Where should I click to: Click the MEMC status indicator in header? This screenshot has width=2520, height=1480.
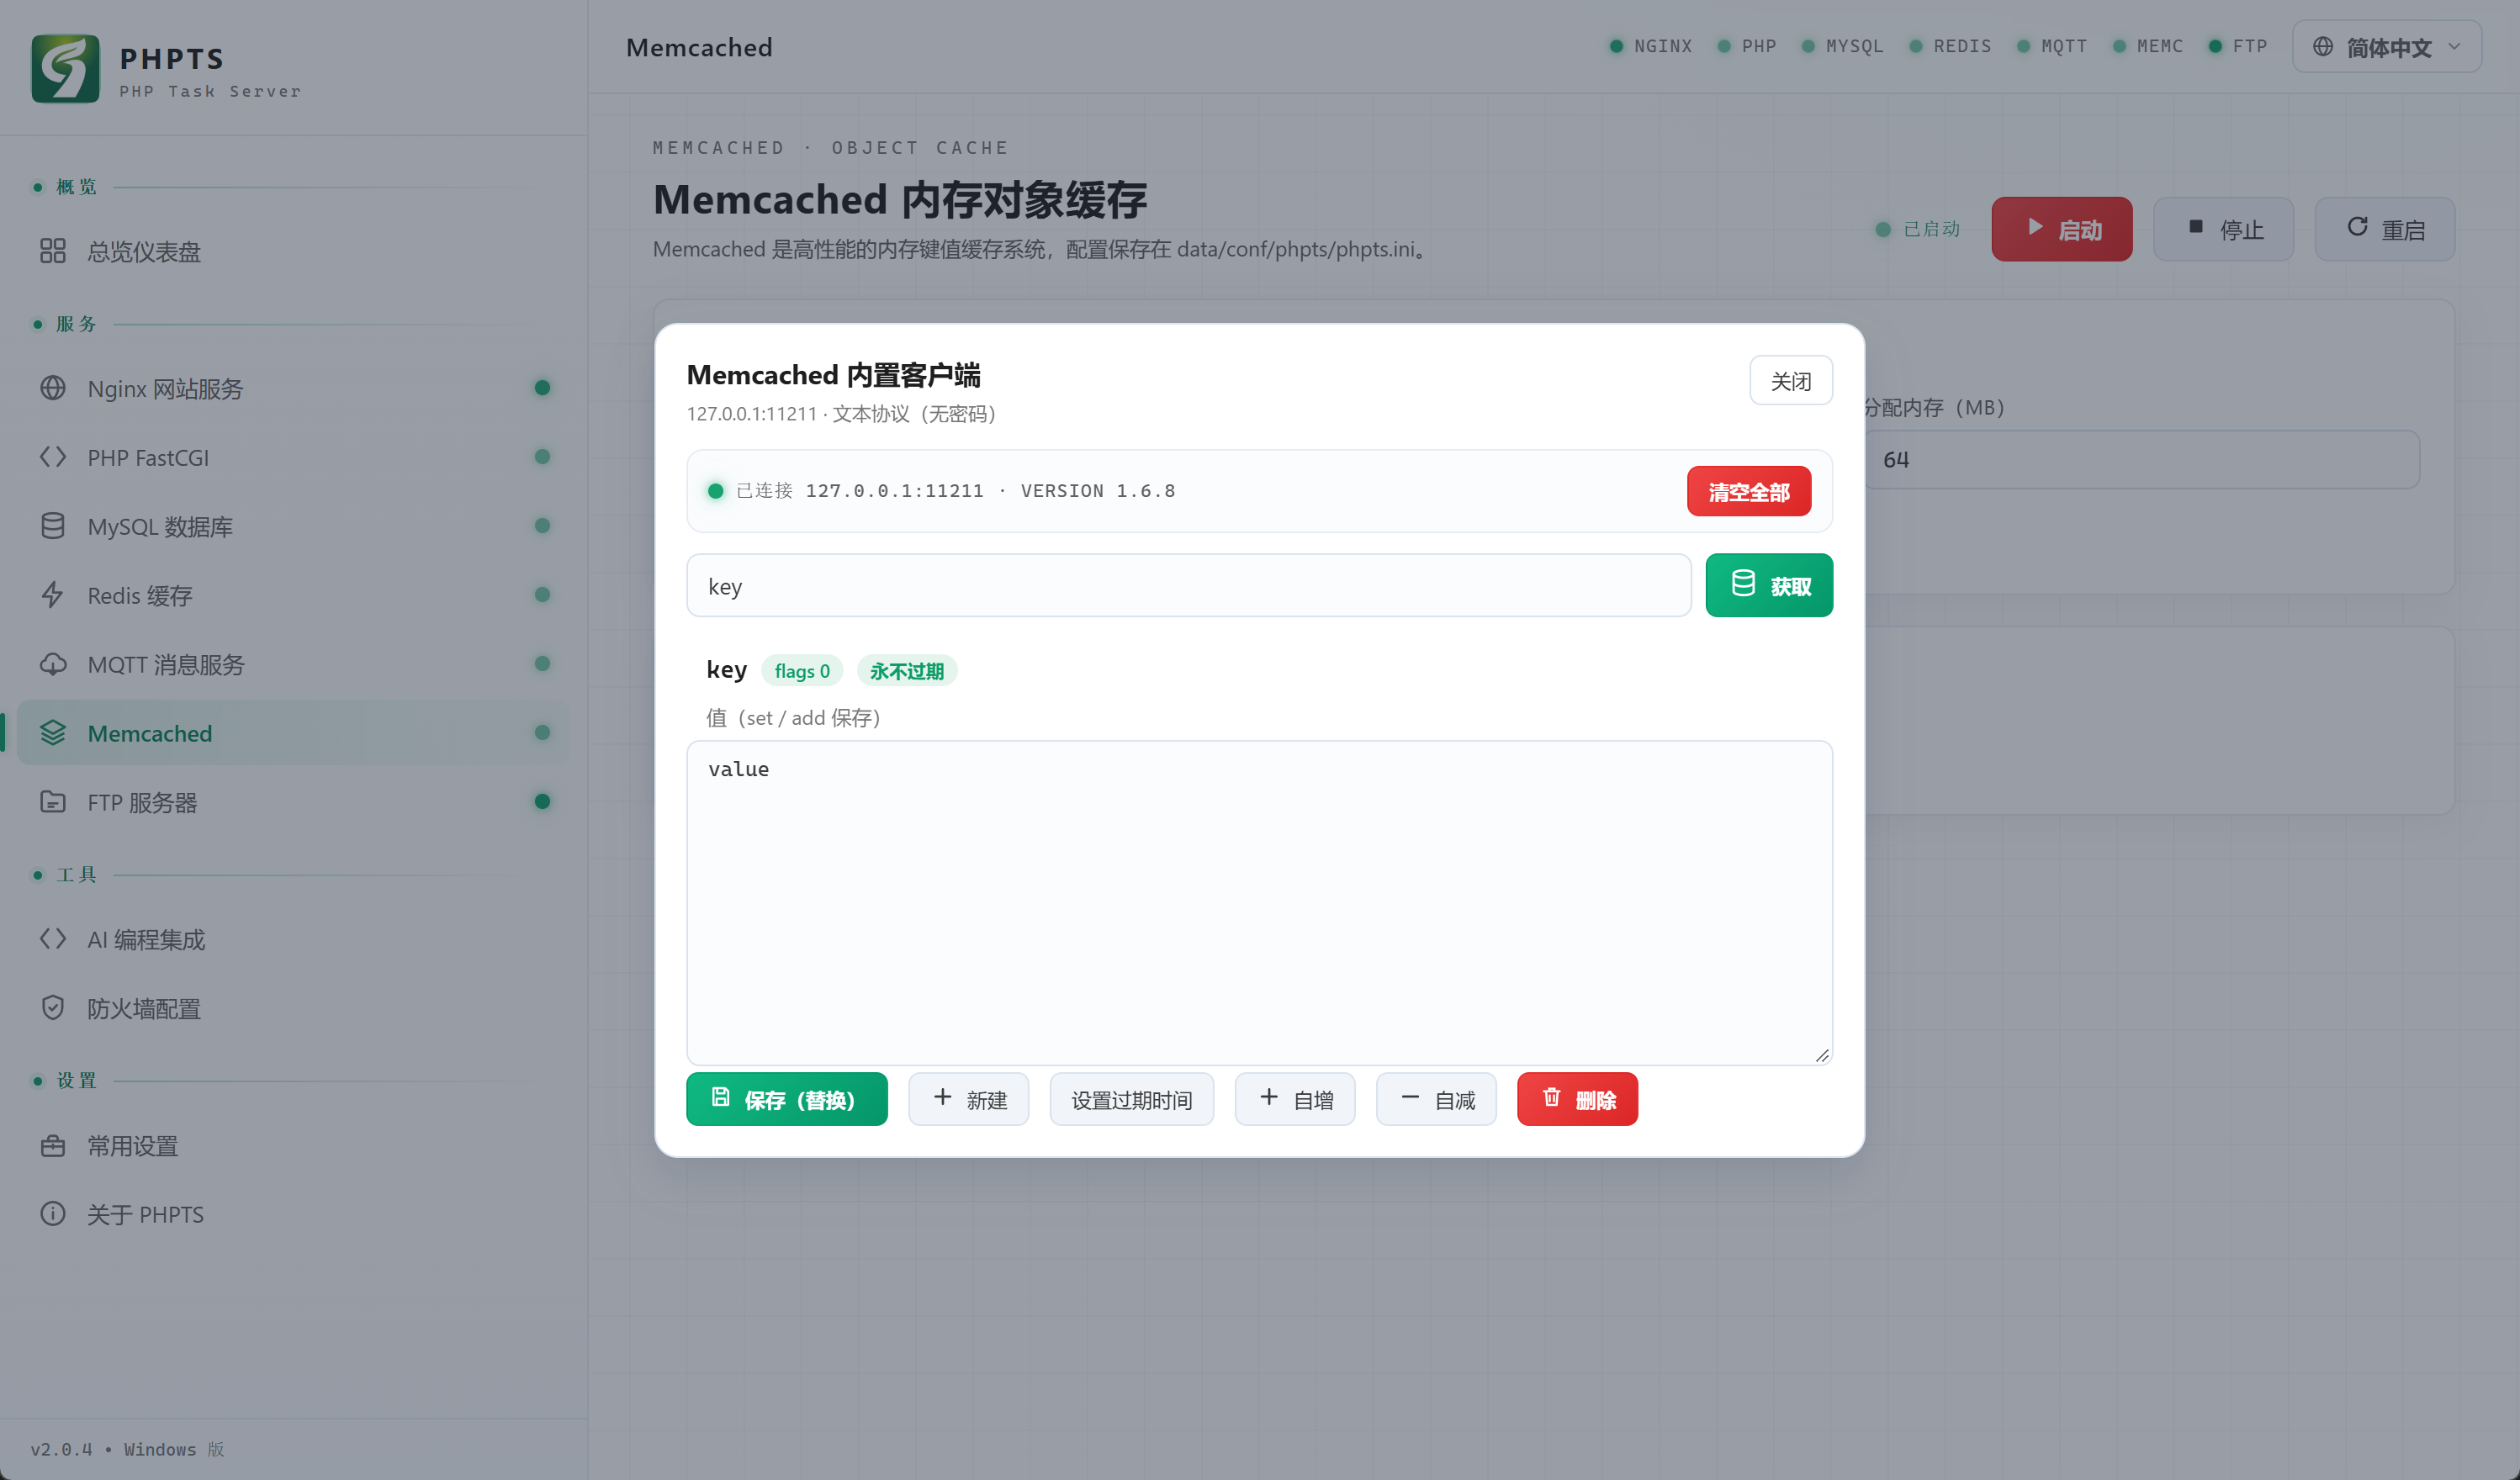click(2147, 47)
